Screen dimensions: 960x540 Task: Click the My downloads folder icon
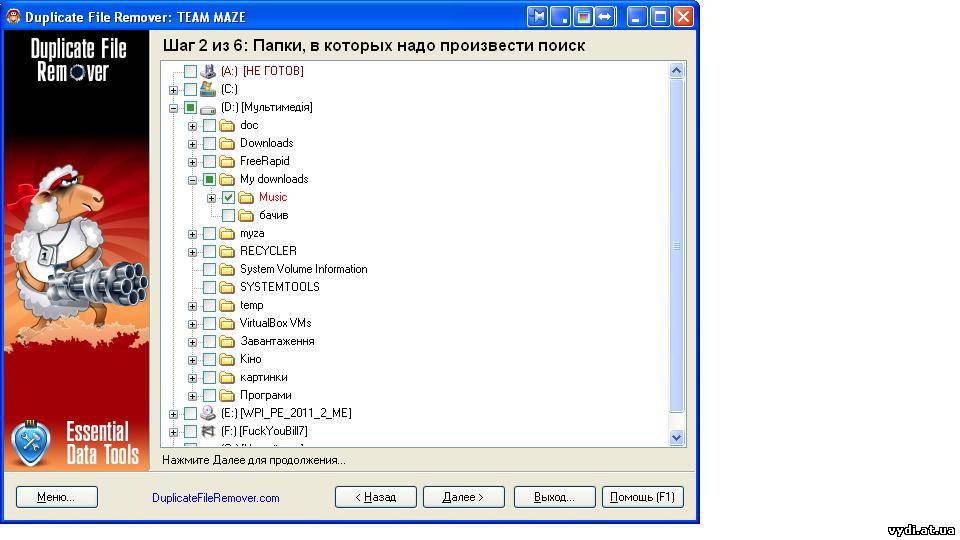(x=227, y=180)
